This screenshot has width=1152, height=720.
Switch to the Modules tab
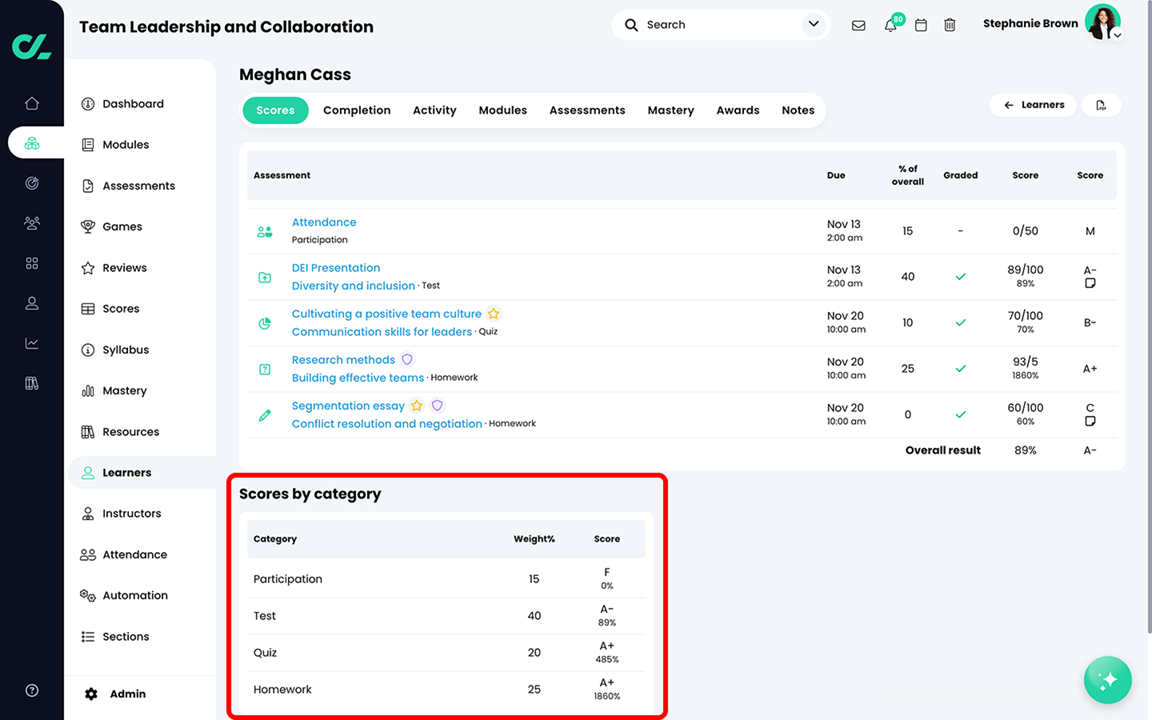coord(503,110)
